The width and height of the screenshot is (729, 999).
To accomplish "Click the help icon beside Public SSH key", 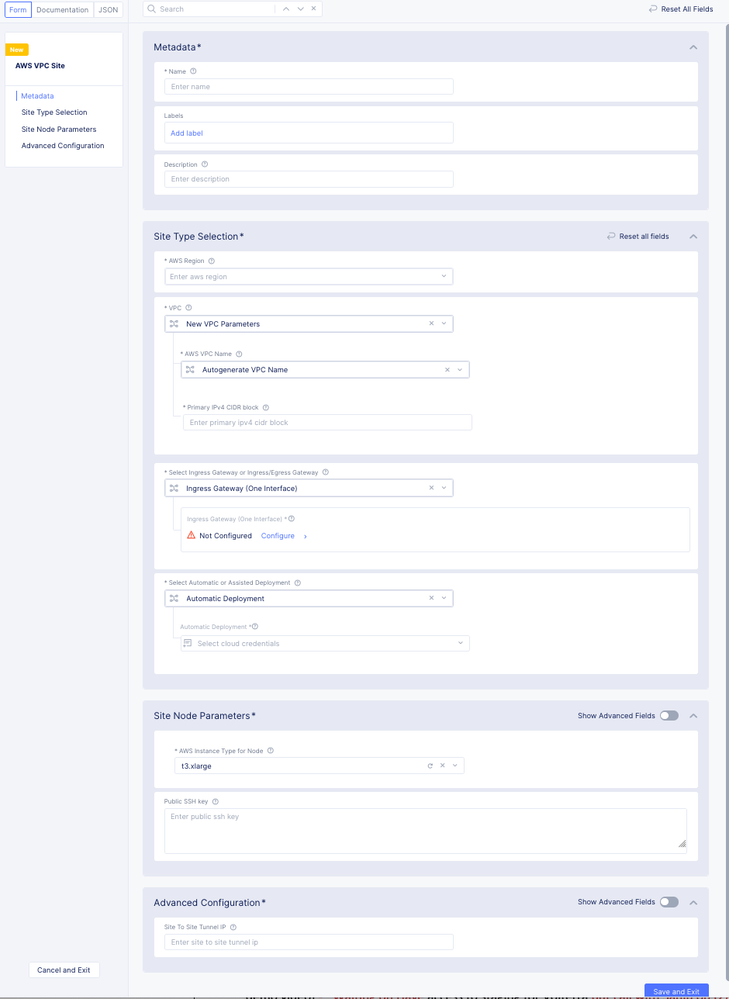I will click(216, 801).
